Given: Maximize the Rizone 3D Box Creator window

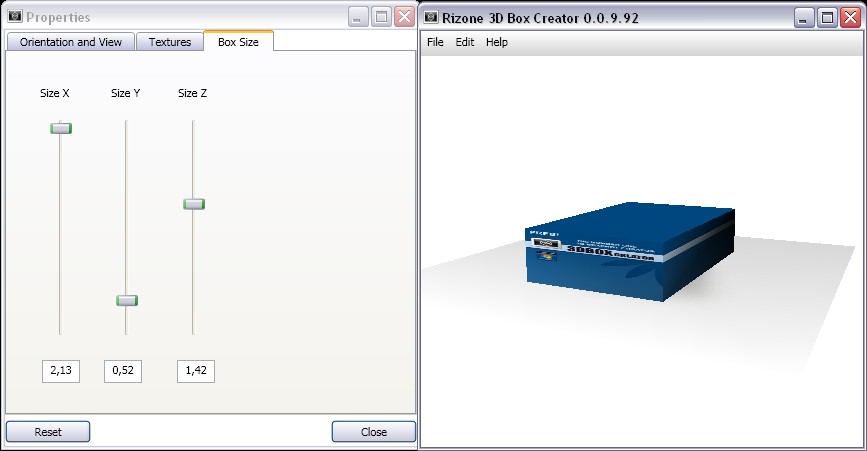Looking at the screenshot, I should tap(827, 18).
